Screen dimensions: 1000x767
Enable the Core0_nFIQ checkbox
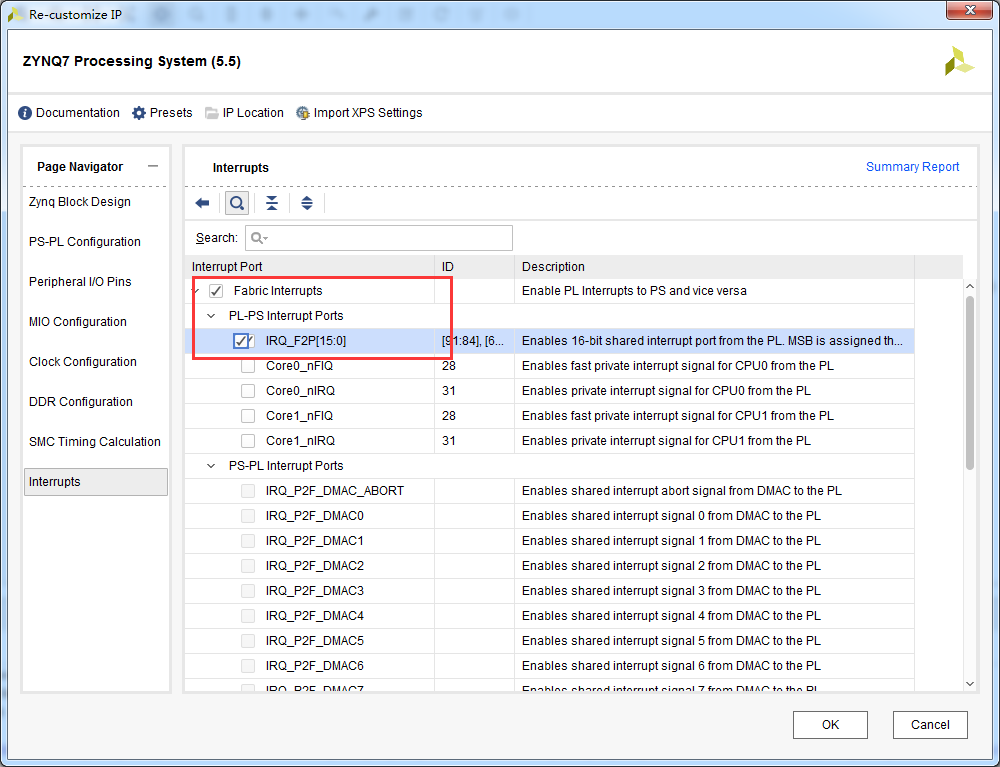coord(248,366)
